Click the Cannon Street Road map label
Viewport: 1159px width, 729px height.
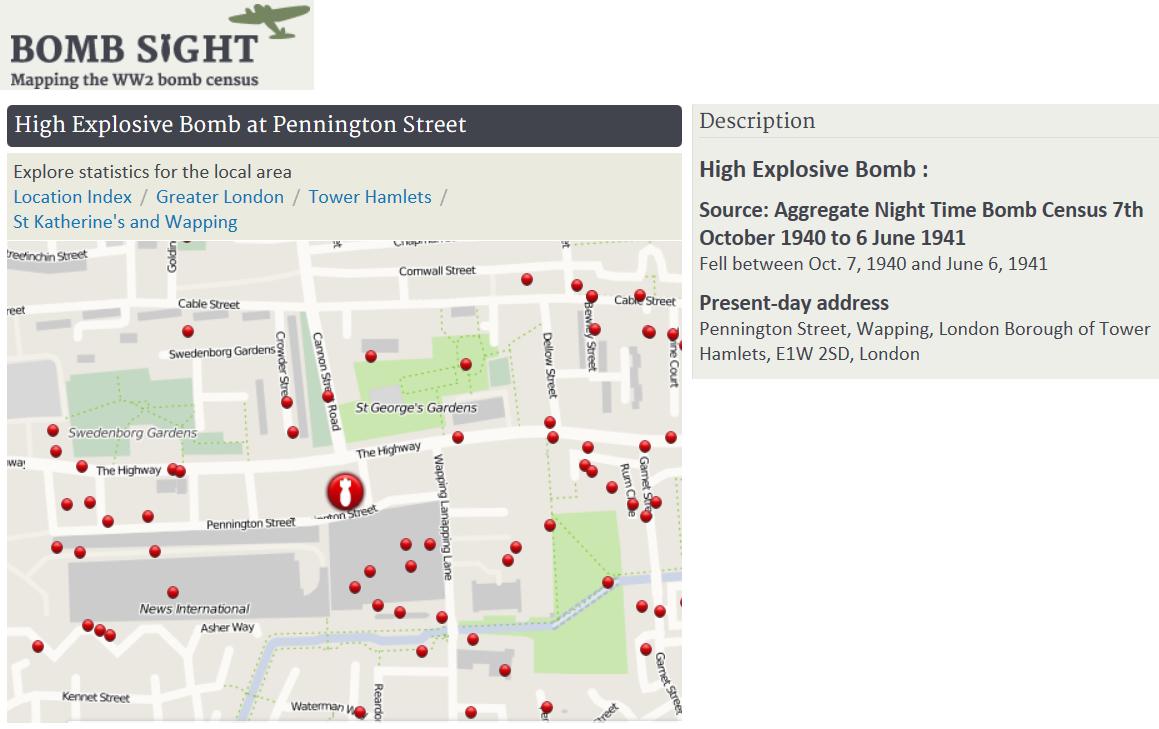tap(326, 381)
